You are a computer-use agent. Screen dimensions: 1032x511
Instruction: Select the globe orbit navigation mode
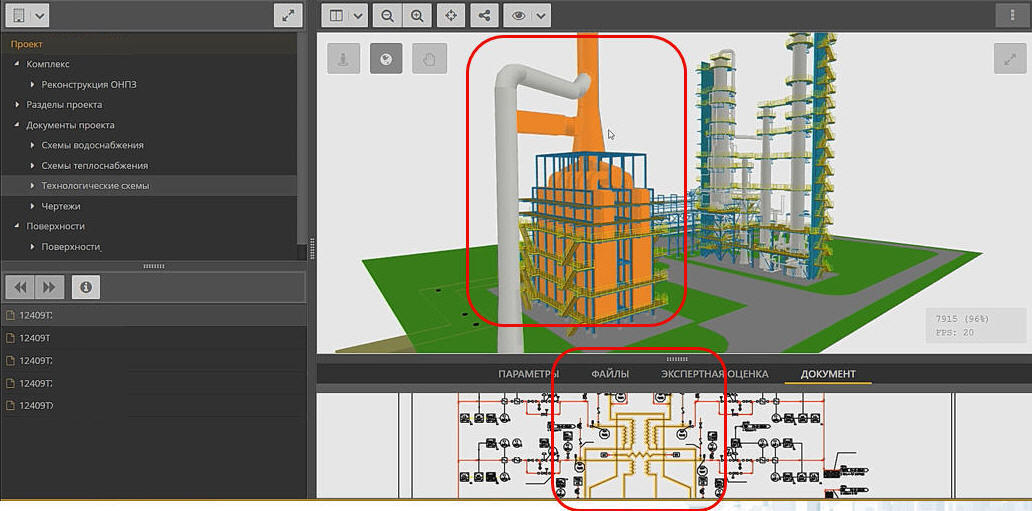[x=386, y=59]
